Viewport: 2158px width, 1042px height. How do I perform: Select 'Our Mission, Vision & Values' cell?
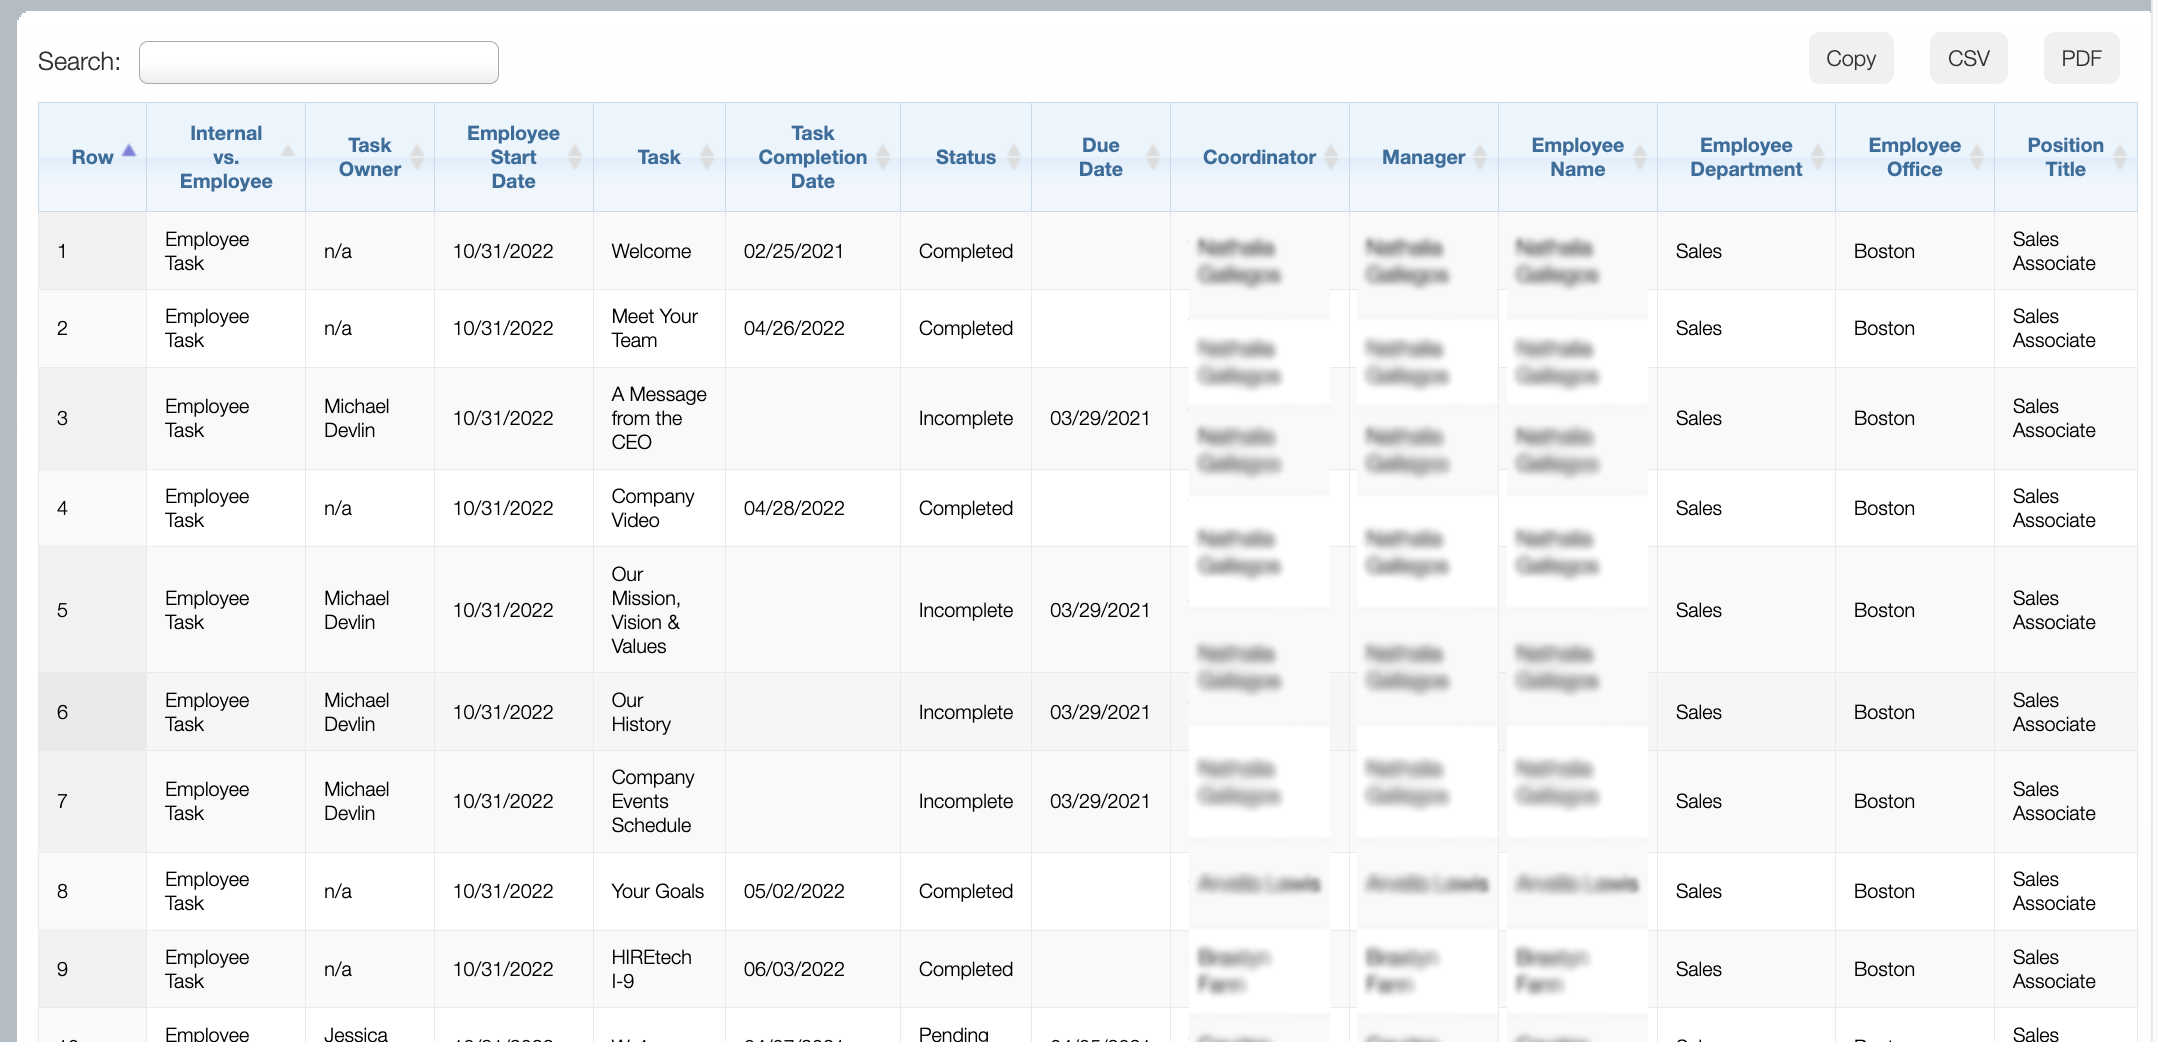coord(659,610)
